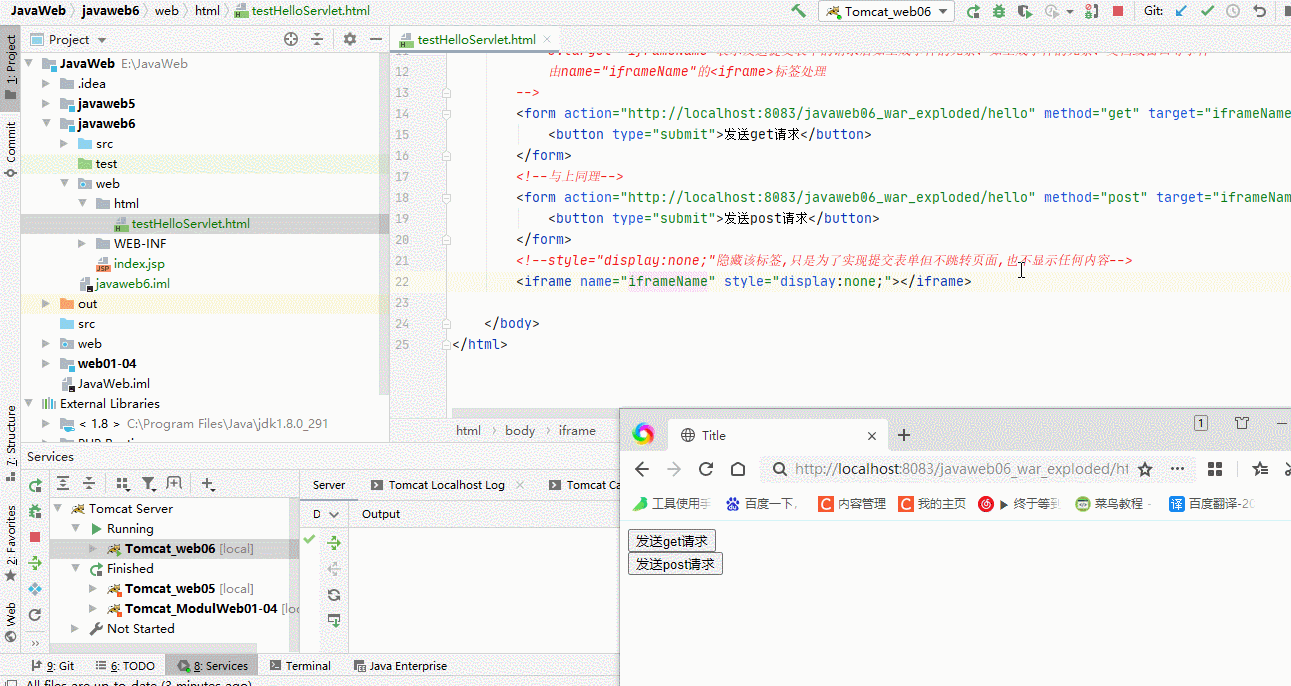Click Expand All icon in Services toolbar
Screen dimensions: 1291x686
click(x=63, y=484)
